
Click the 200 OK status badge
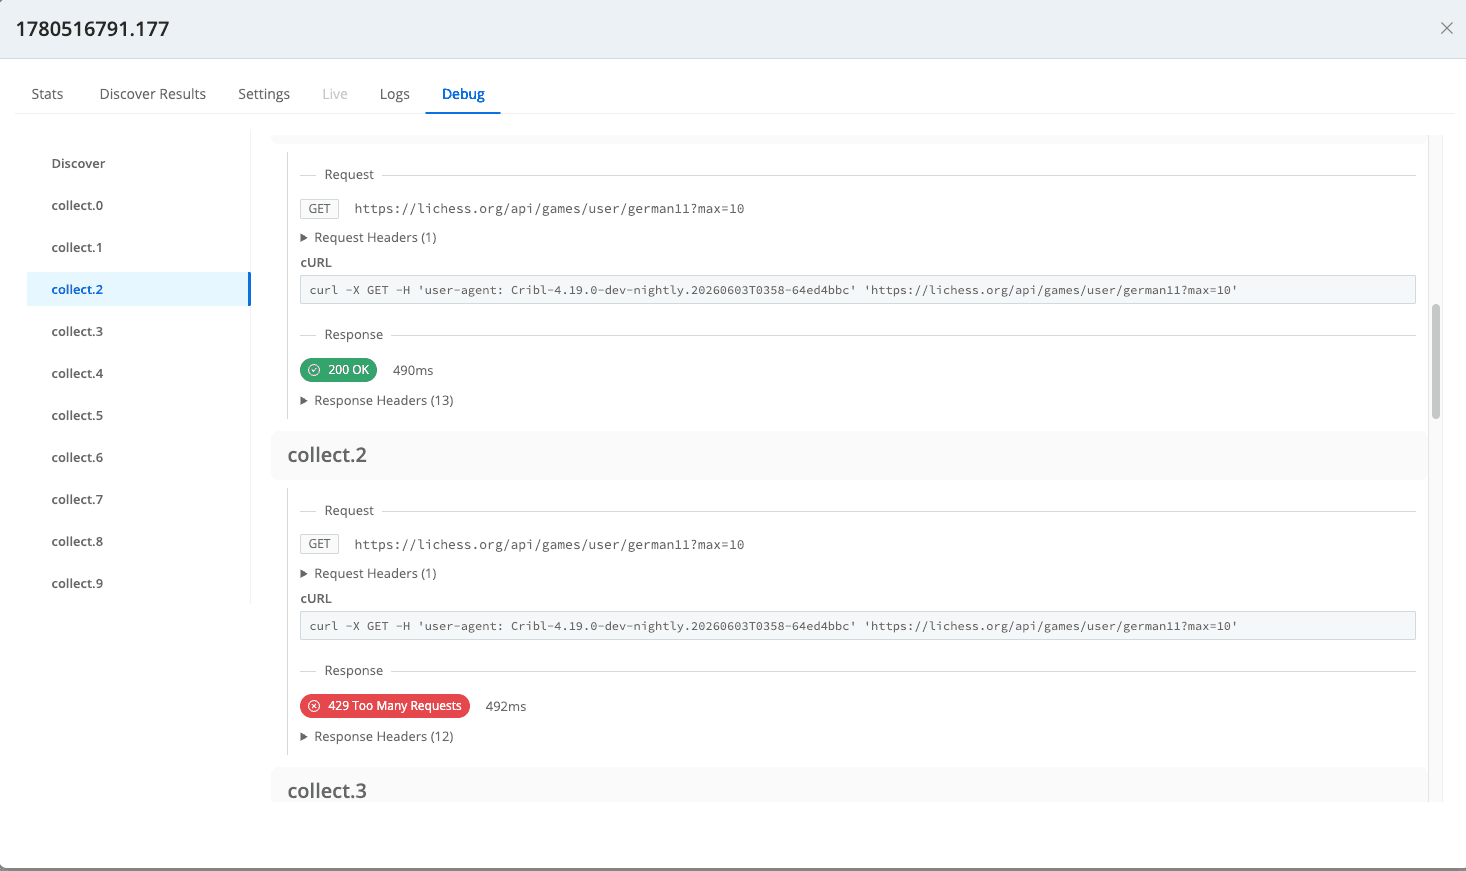(x=338, y=370)
